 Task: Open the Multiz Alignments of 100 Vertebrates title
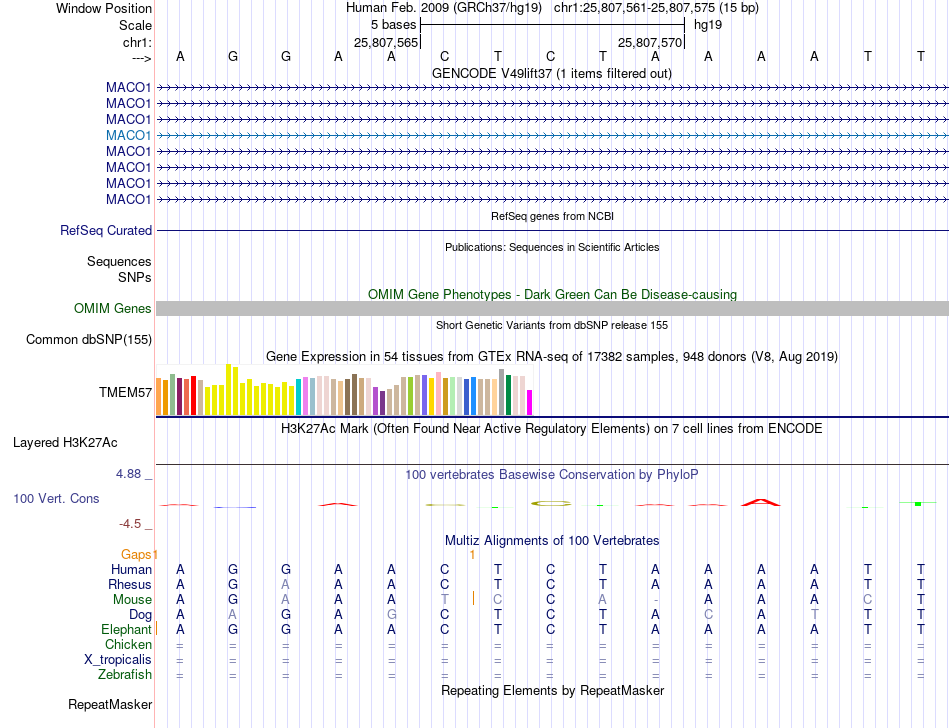[x=552, y=540]
